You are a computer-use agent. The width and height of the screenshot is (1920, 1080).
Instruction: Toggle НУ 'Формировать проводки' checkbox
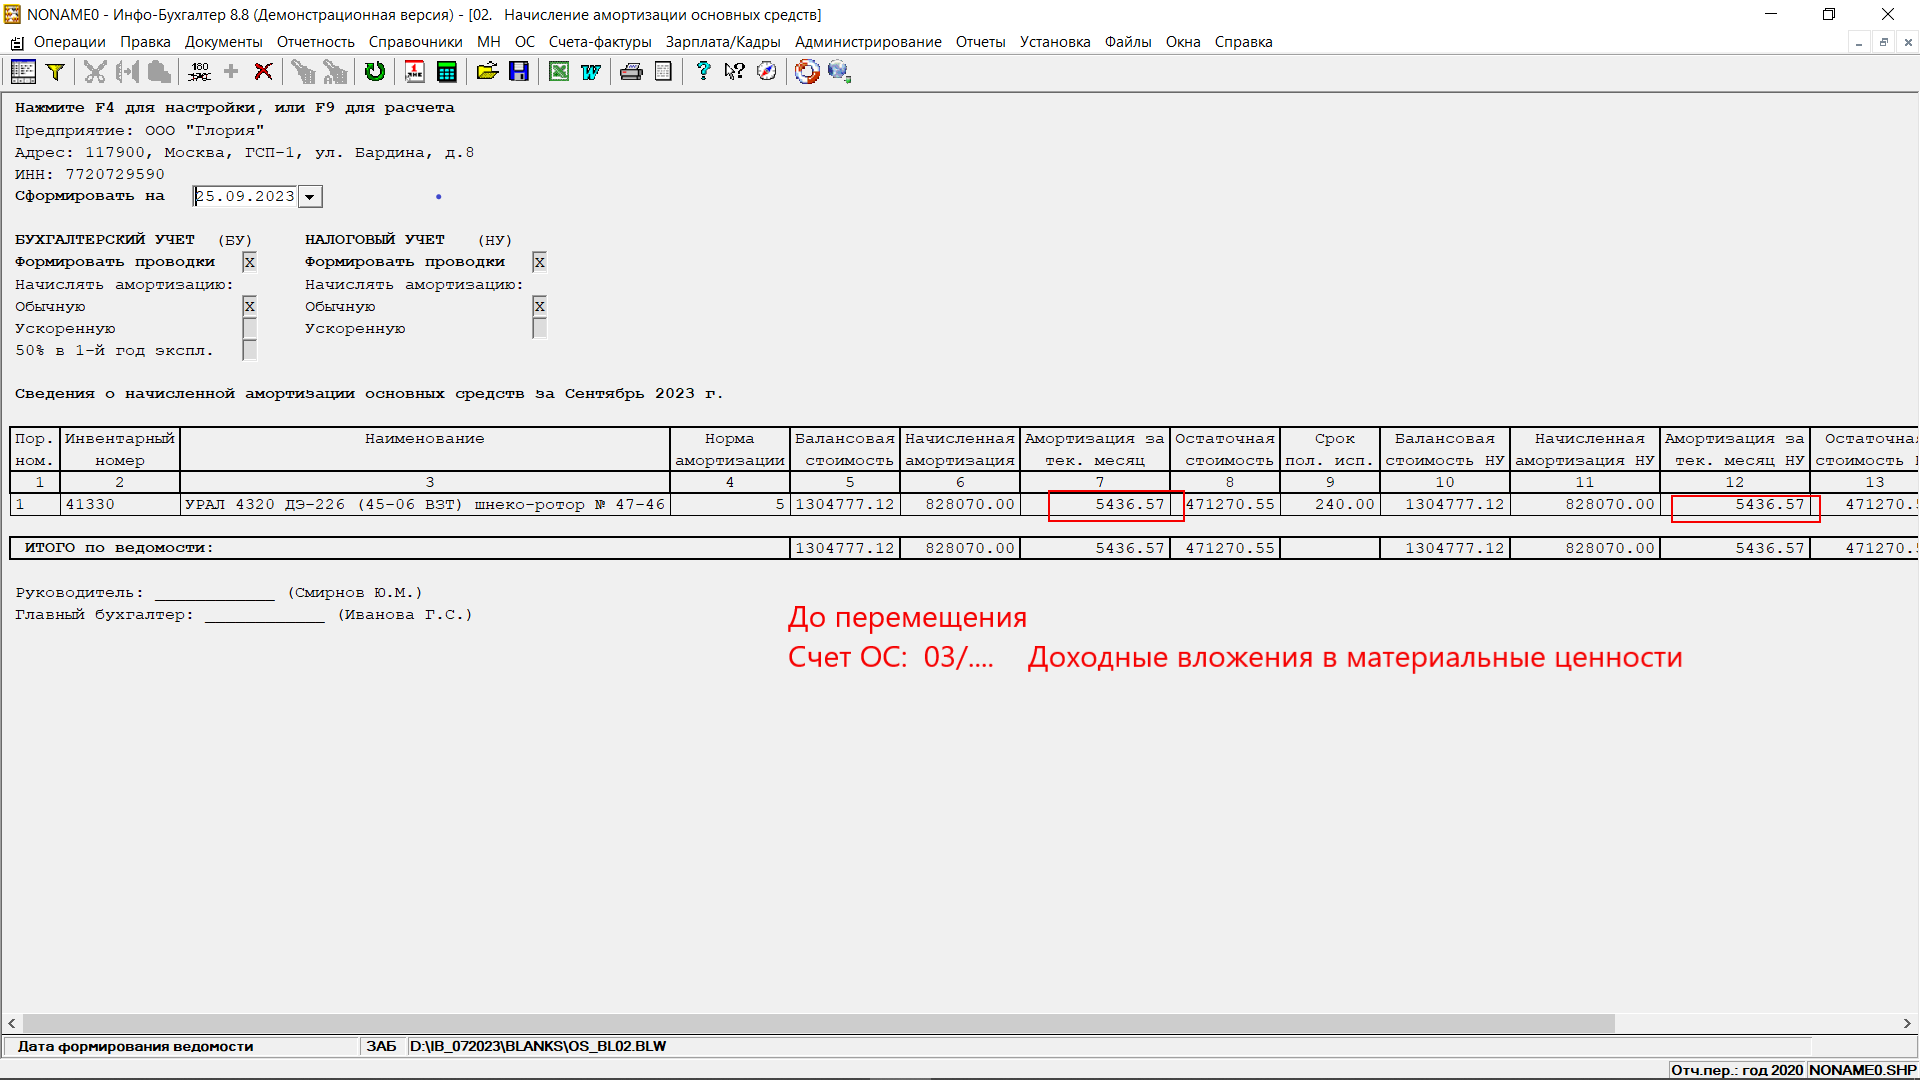click(540, 262)
